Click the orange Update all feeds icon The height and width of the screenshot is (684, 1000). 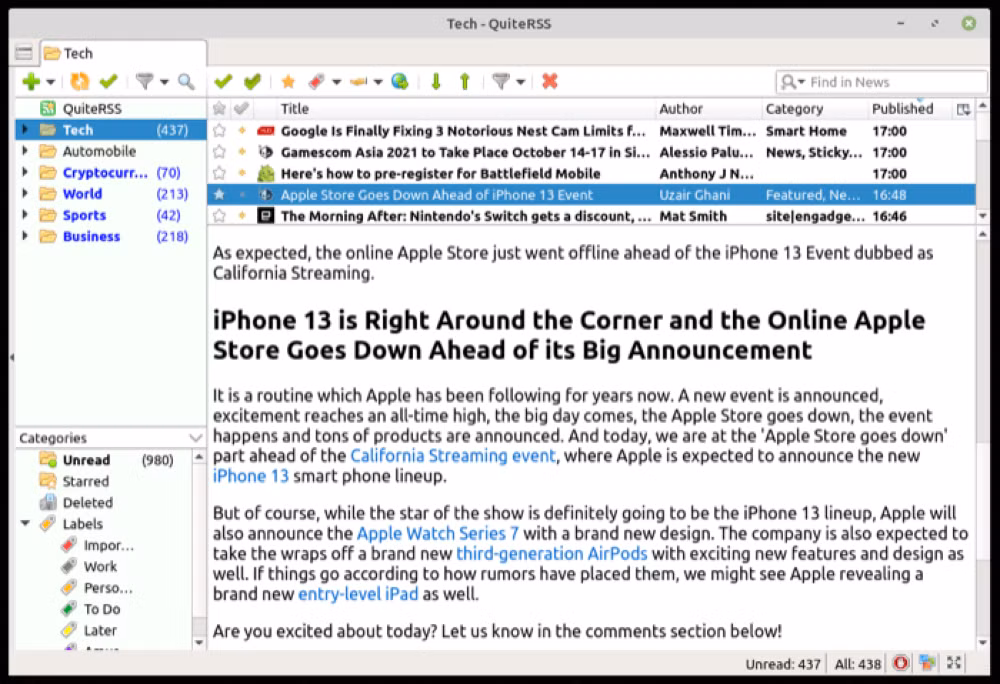pyautogui.click(x=80, y=82)
